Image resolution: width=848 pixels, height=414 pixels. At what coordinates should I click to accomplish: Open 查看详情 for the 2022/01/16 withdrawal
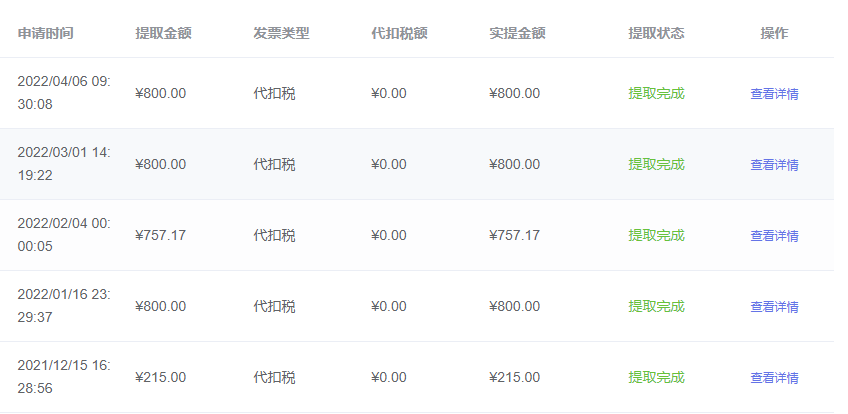click(x=774, y=307)
